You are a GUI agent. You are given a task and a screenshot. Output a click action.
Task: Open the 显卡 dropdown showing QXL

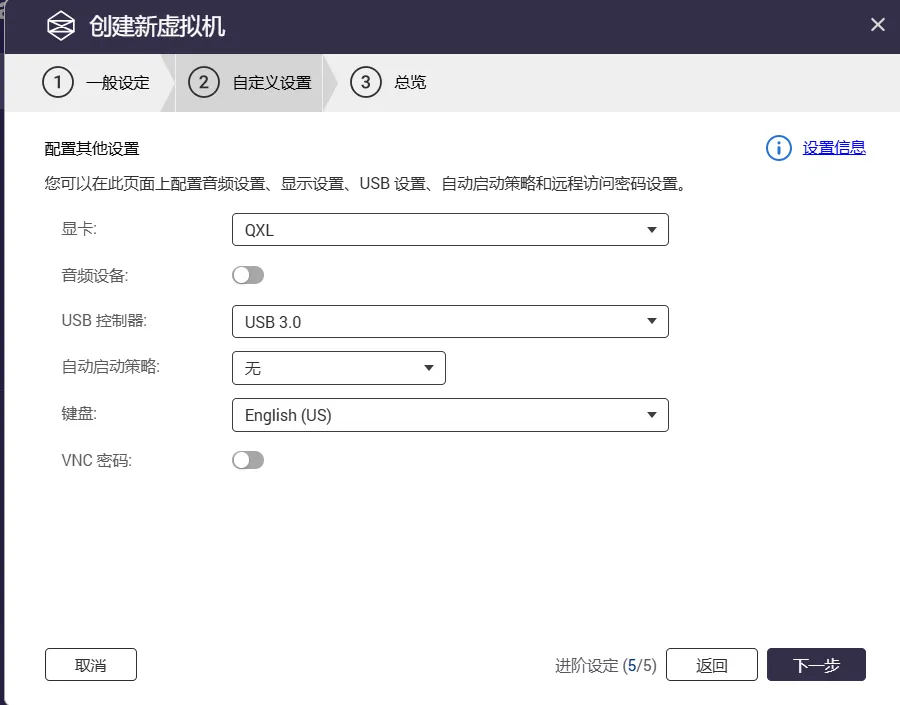[x=450, y=230]
